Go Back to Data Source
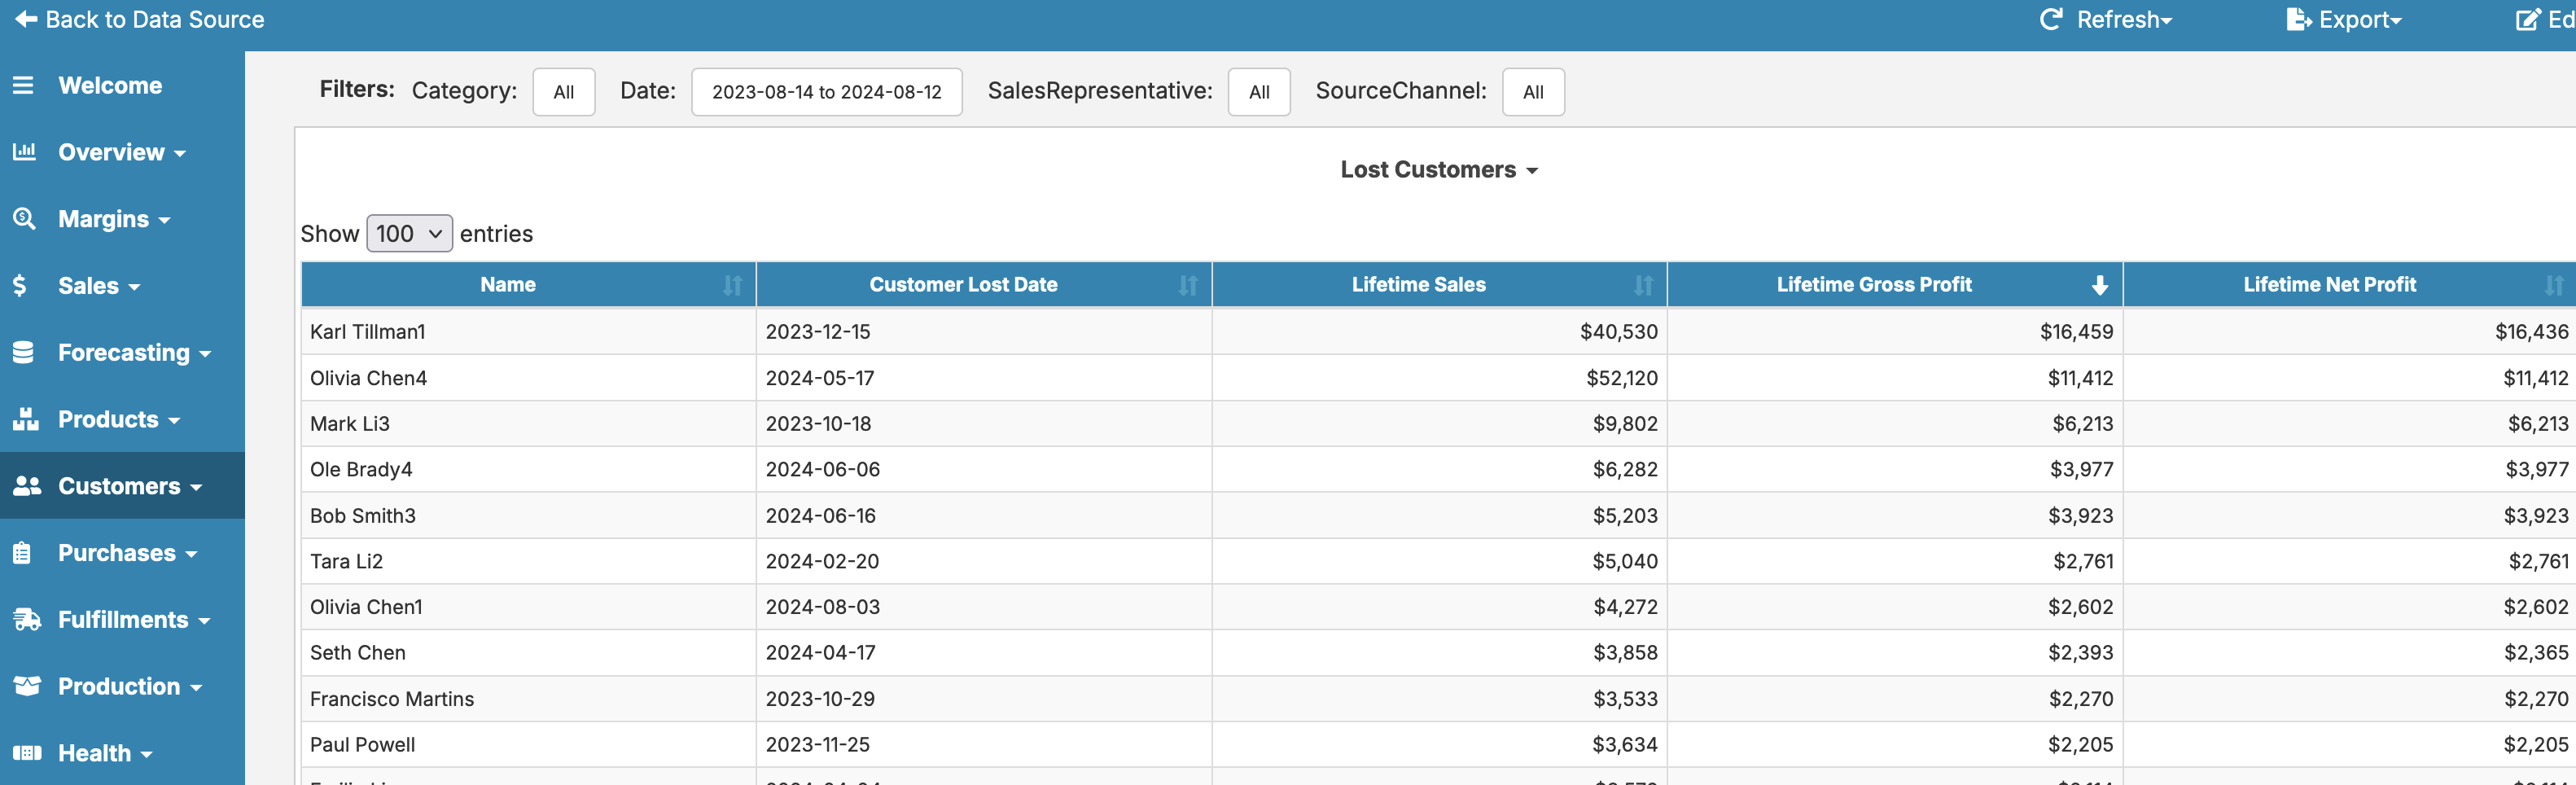2576x785 pixels. tap(139, 20)
